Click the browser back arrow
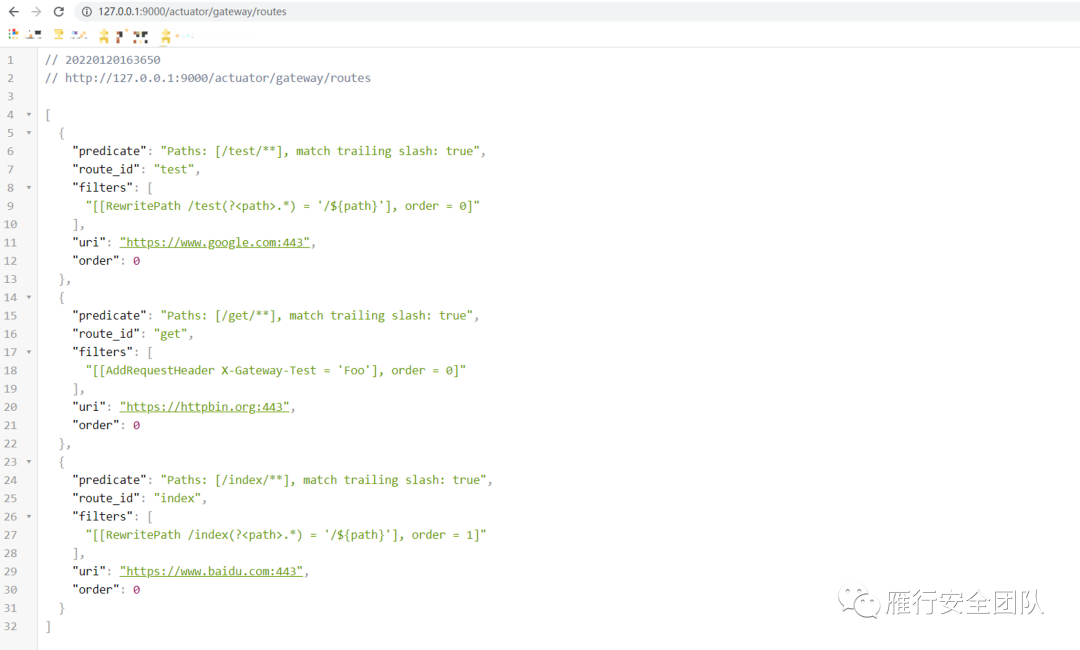The image size is (1080, 650). (x=13, y=11)
